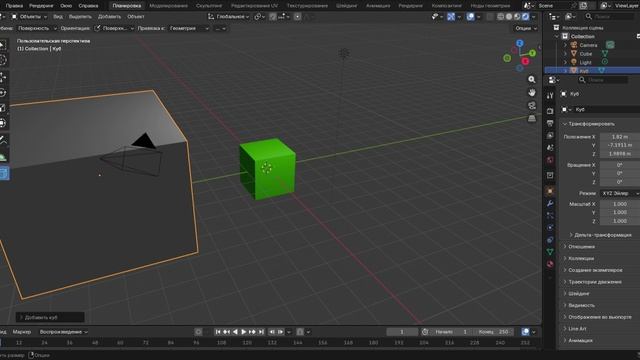Click the Масштаб X value field
Image resolution: width=640 pixels, height=360 pixels.
pos(620,204)
